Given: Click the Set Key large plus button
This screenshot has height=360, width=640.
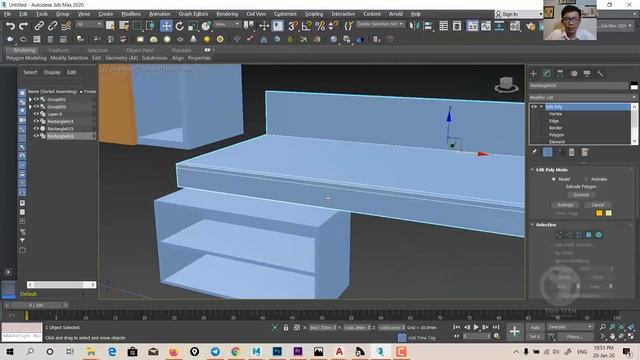Looking at the screenshot, I should click(x=514, y=331).
